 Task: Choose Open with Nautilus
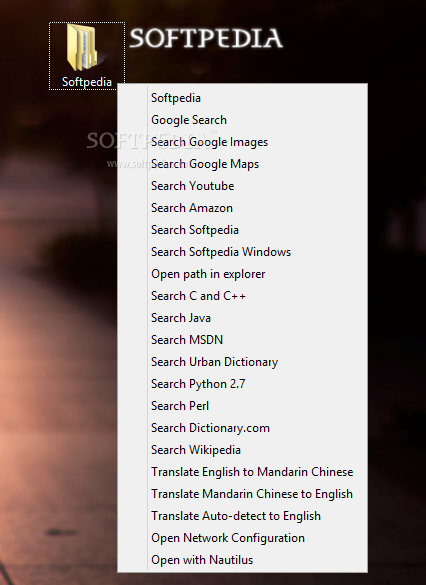tap(242, 560)
